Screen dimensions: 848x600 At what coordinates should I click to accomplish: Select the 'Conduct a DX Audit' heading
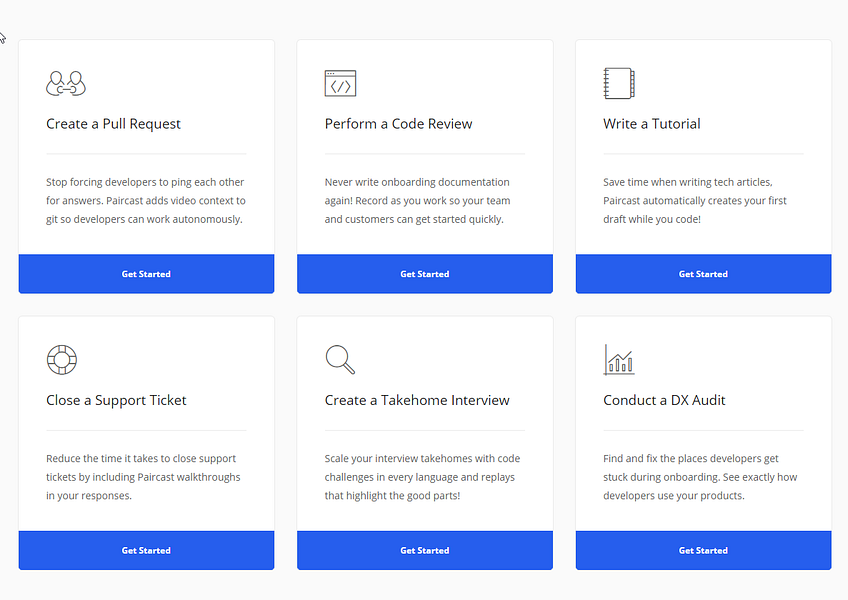pyautogui.click(x=664, y=400)
